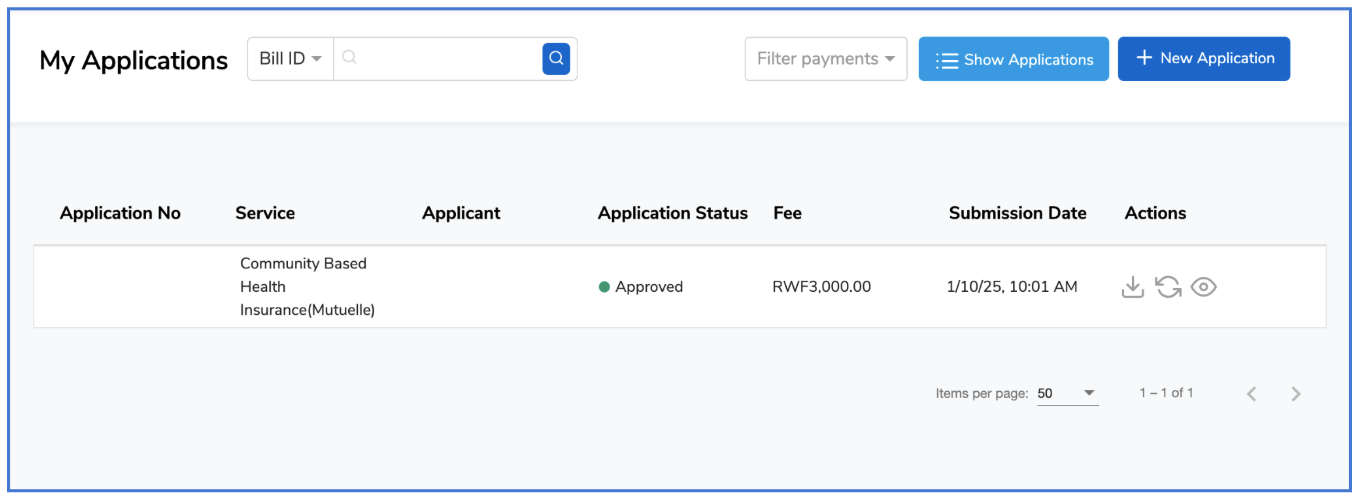Click the Service column header

265,213
